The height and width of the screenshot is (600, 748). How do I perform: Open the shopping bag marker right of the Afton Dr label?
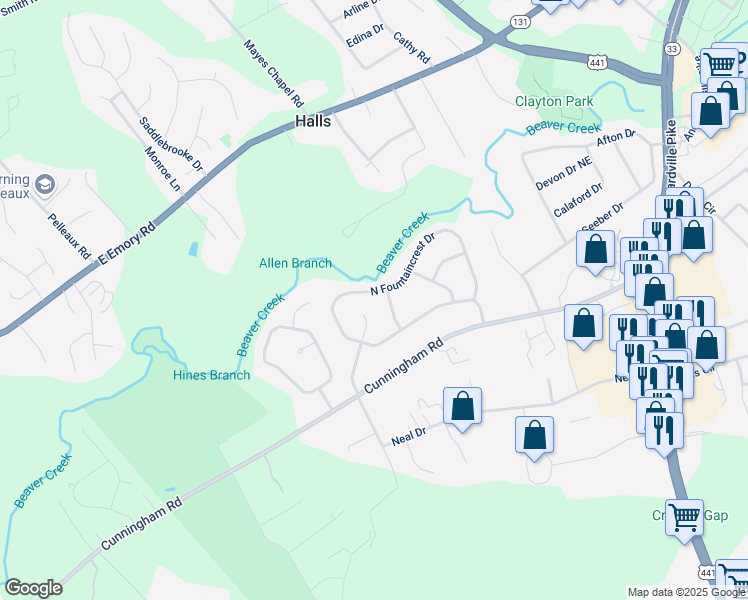pos(710,113)
